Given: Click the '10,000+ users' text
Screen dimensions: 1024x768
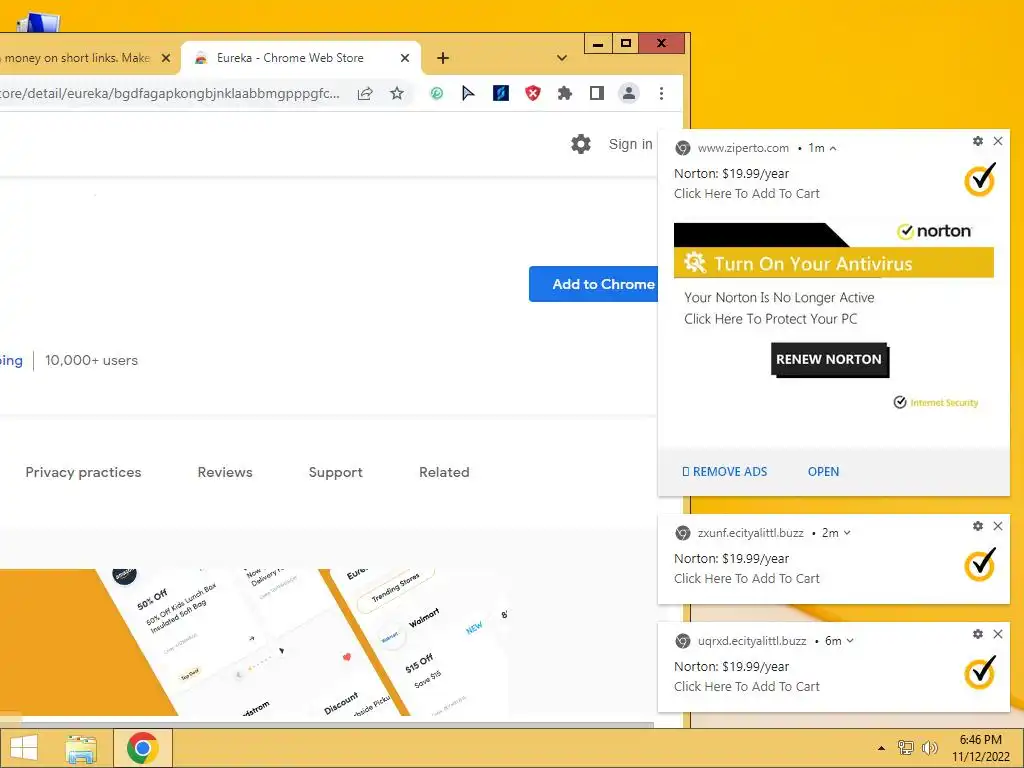Looking at the screenshot, I should coord(91,360).
